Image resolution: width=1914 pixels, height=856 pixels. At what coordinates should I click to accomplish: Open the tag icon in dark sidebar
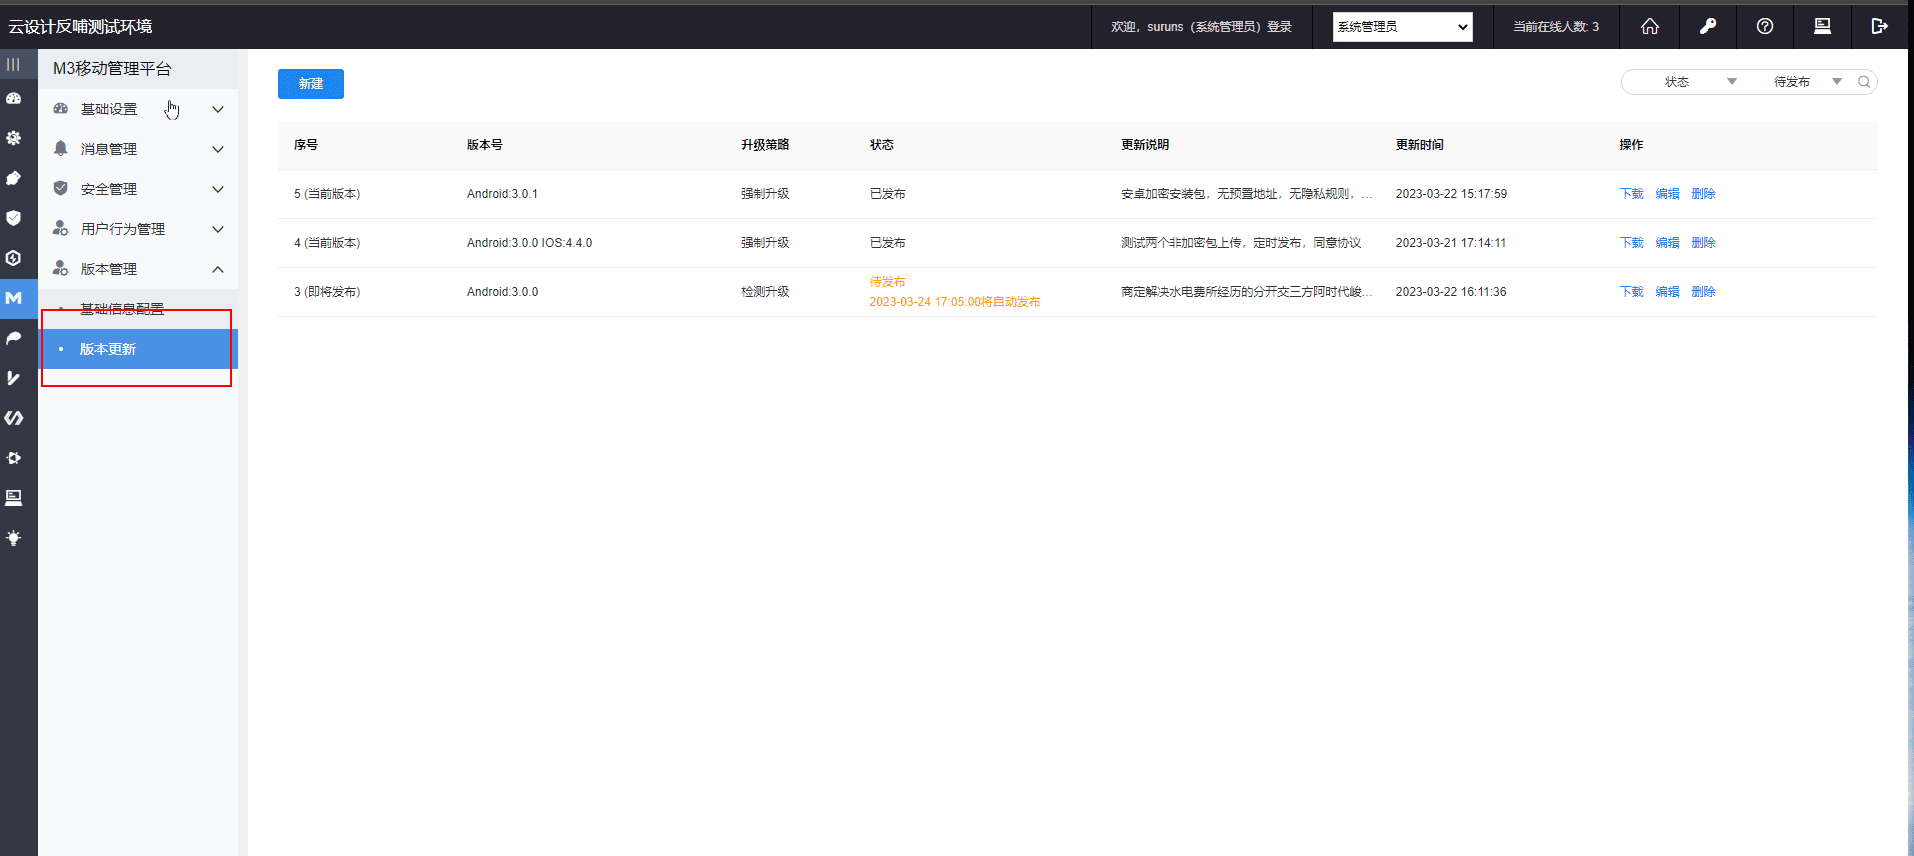click(x=13, y=178)
